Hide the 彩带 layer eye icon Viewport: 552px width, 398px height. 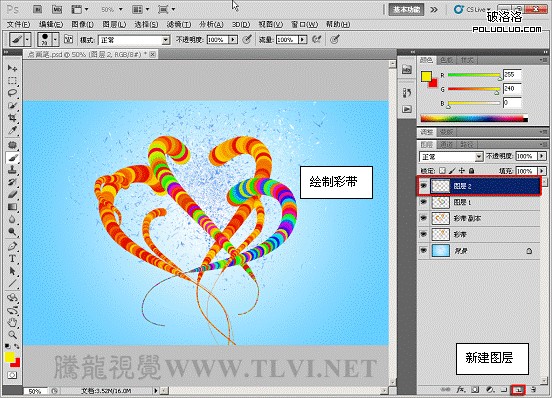pos(424,234)
